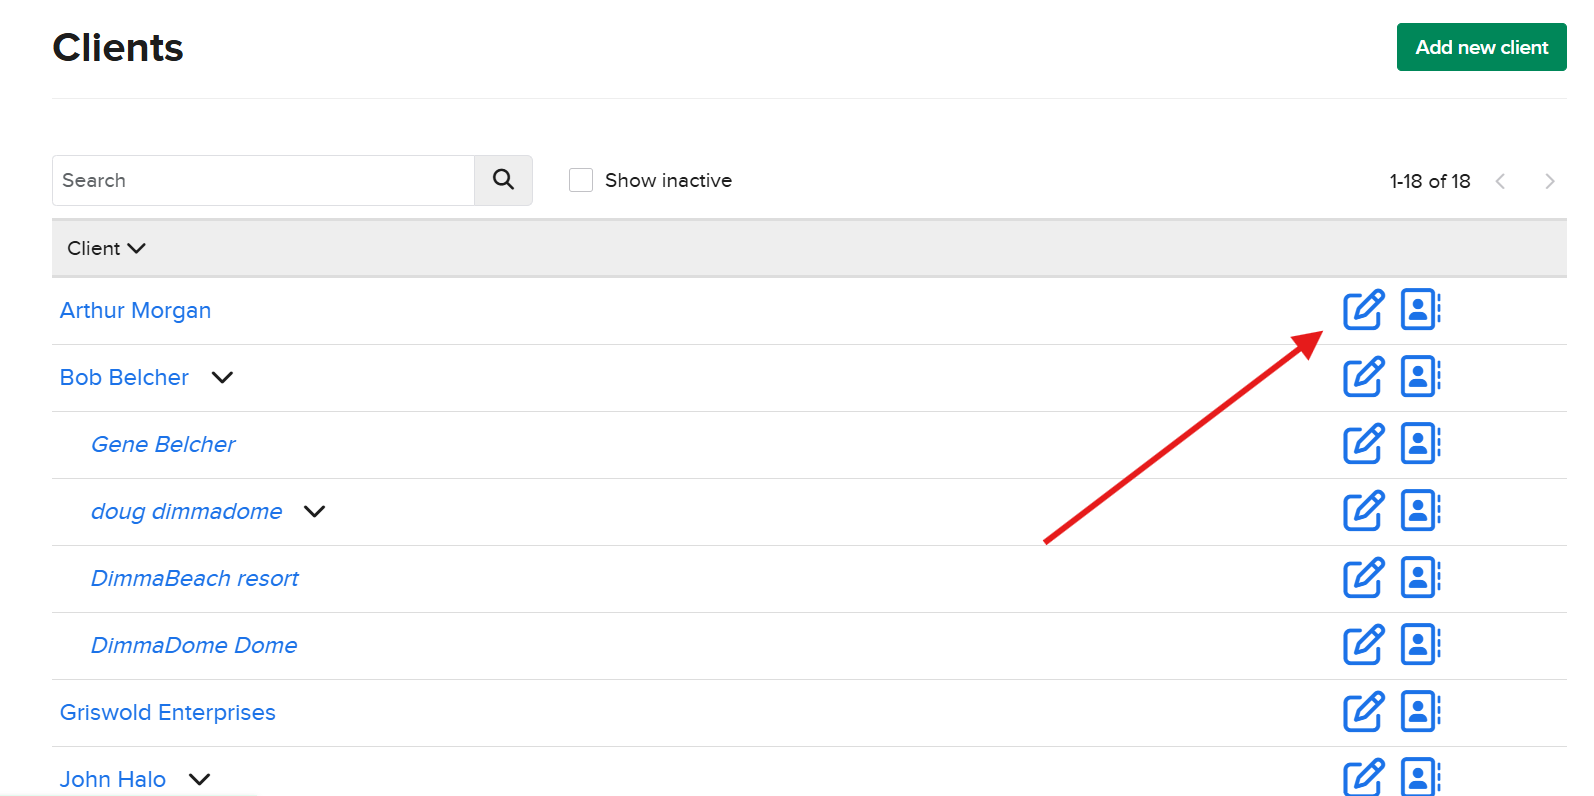Click edit icon for doug dimmadome
1594x796 pixels.
coord(1363,511)
